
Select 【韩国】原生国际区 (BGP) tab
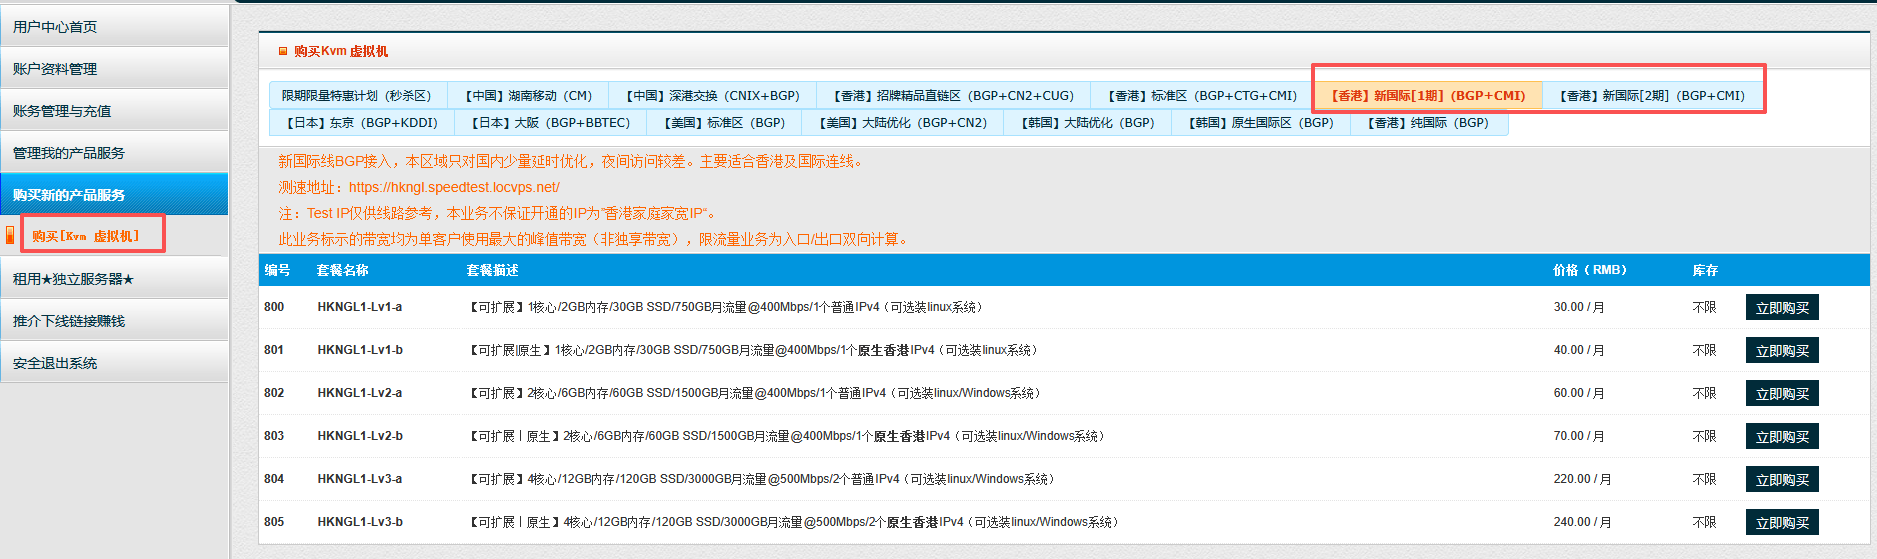point(1260,122)
